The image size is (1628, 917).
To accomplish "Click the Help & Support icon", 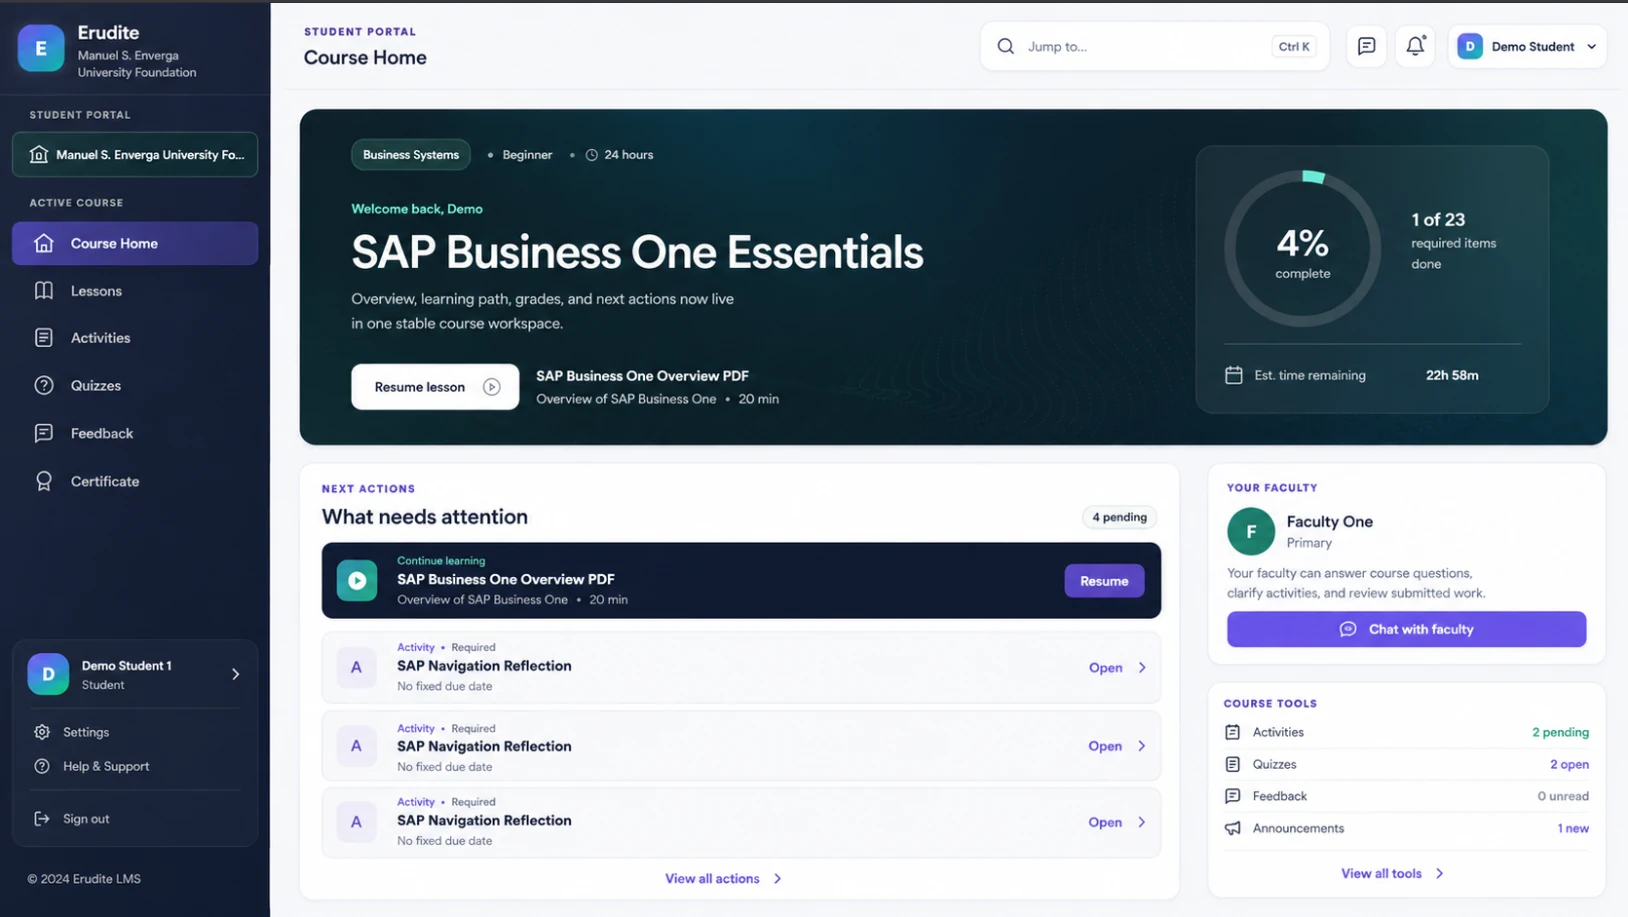I will click(x=42, y=766).
